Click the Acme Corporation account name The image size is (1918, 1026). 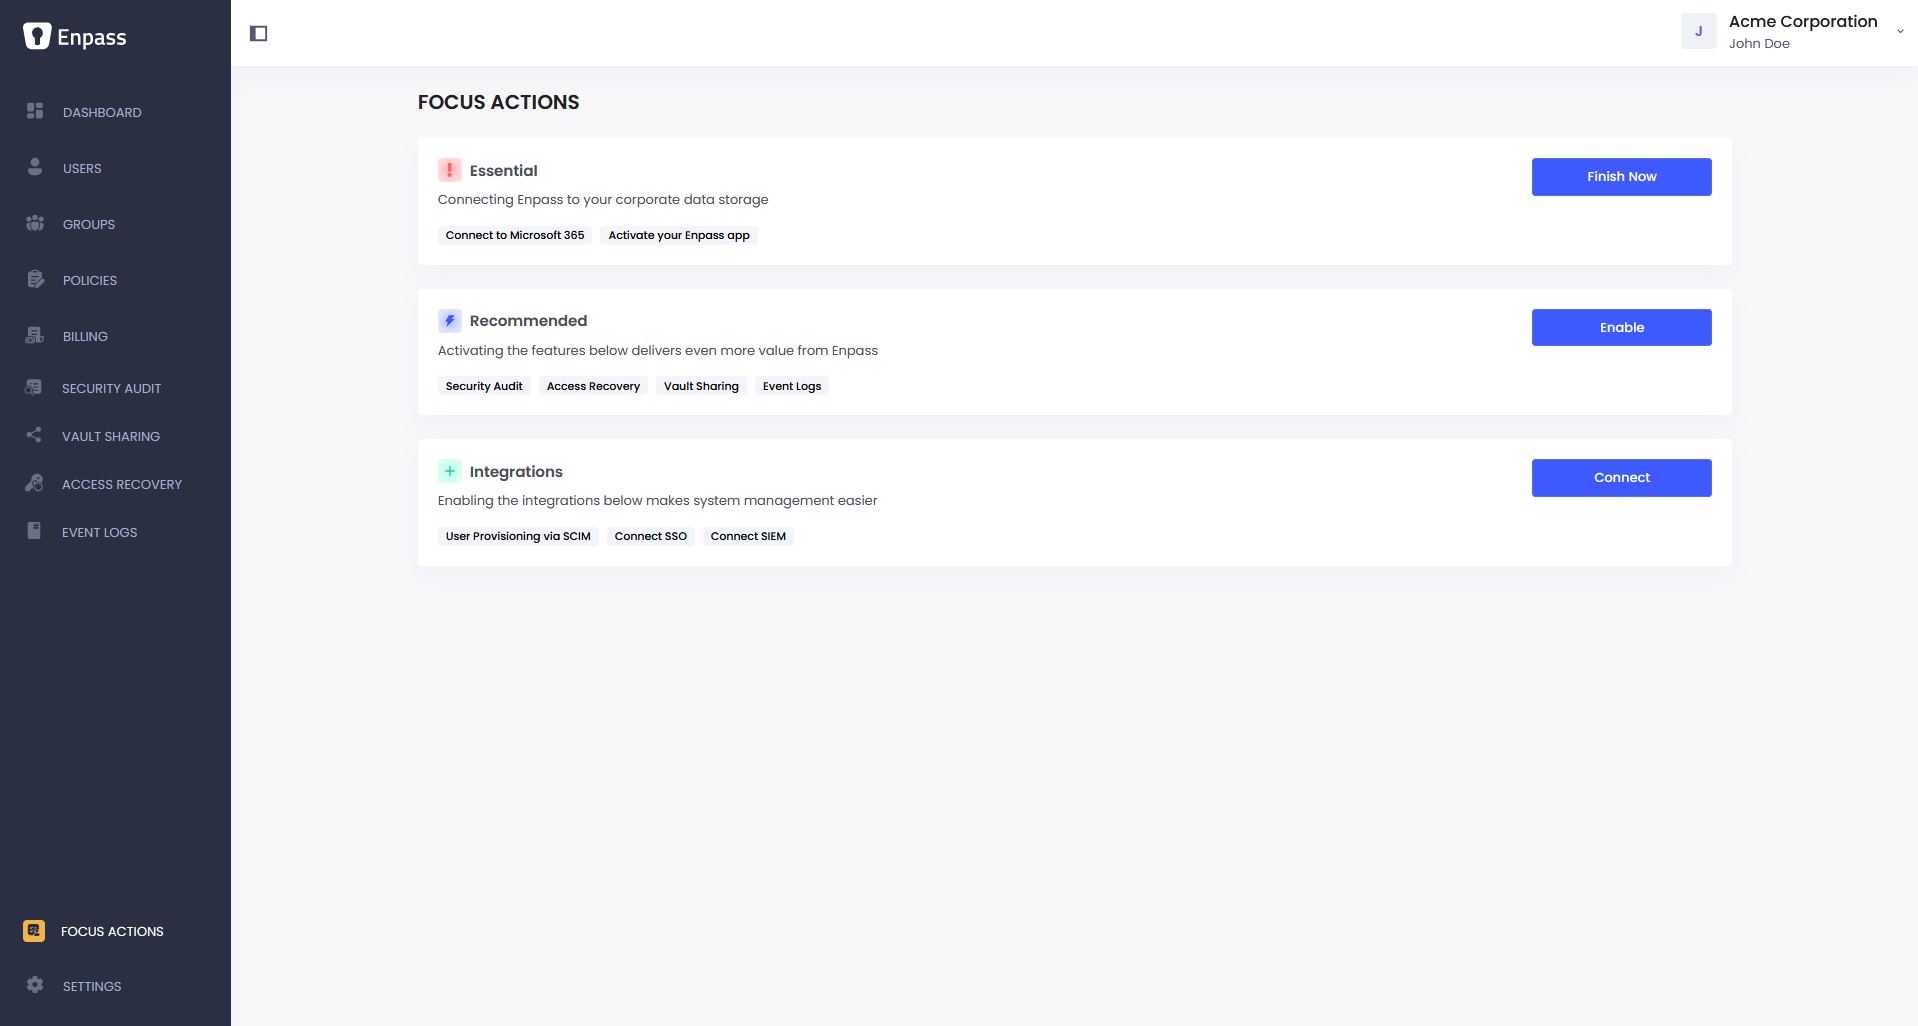coord(1803,22)
